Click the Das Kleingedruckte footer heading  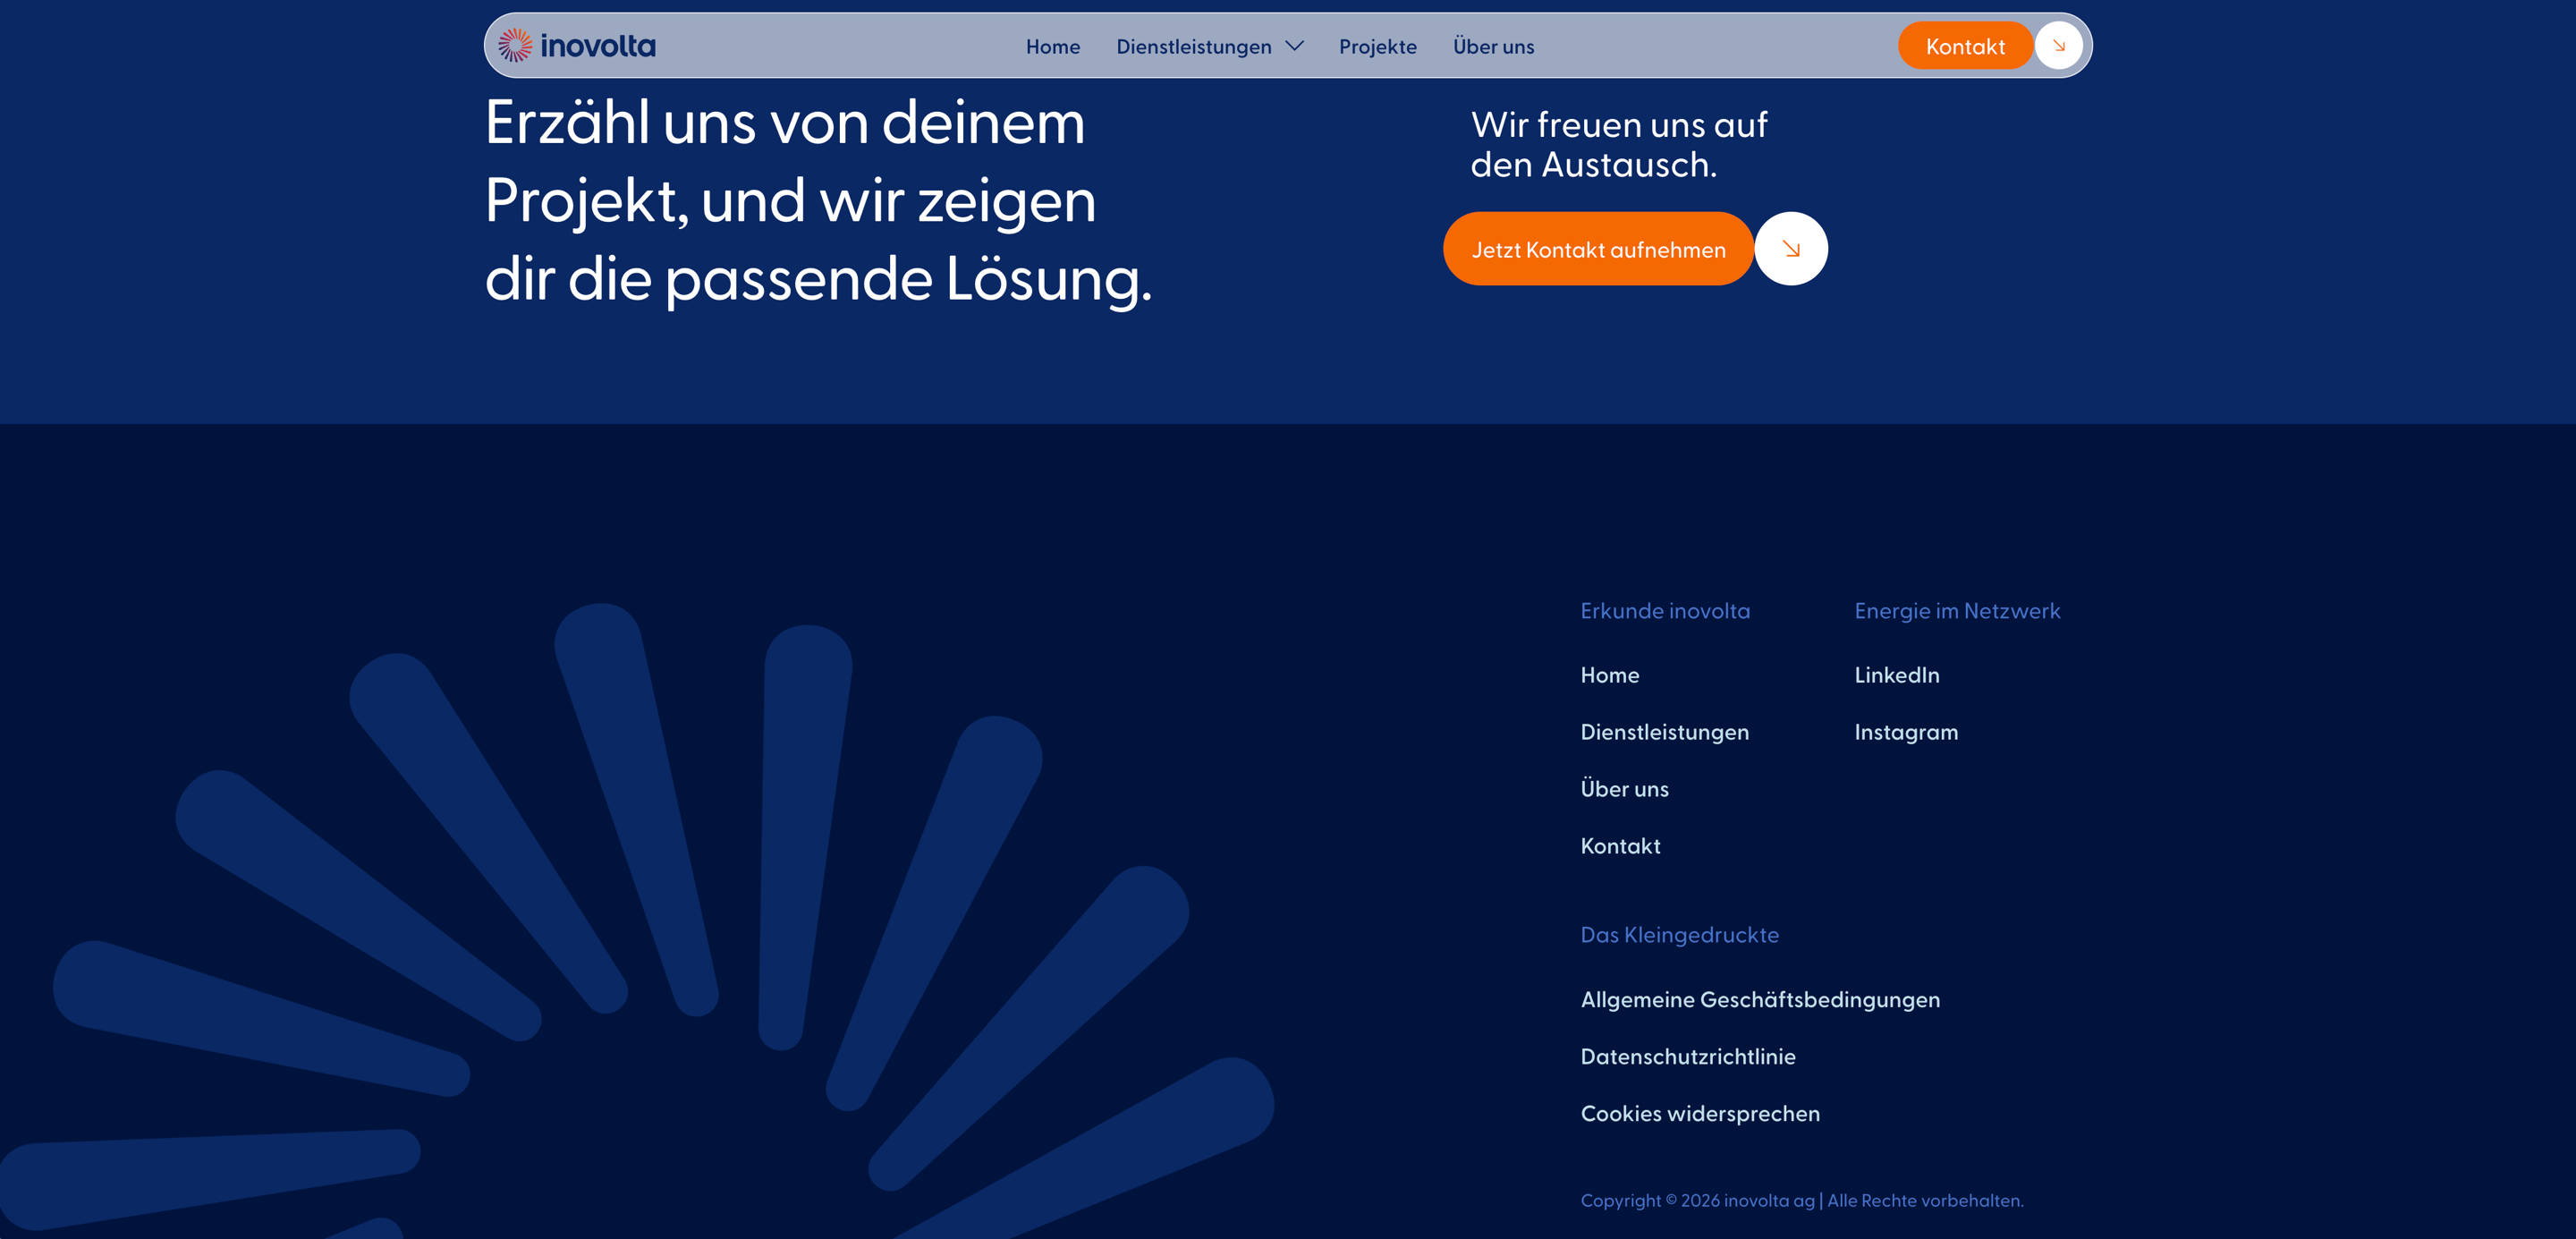1679,935
